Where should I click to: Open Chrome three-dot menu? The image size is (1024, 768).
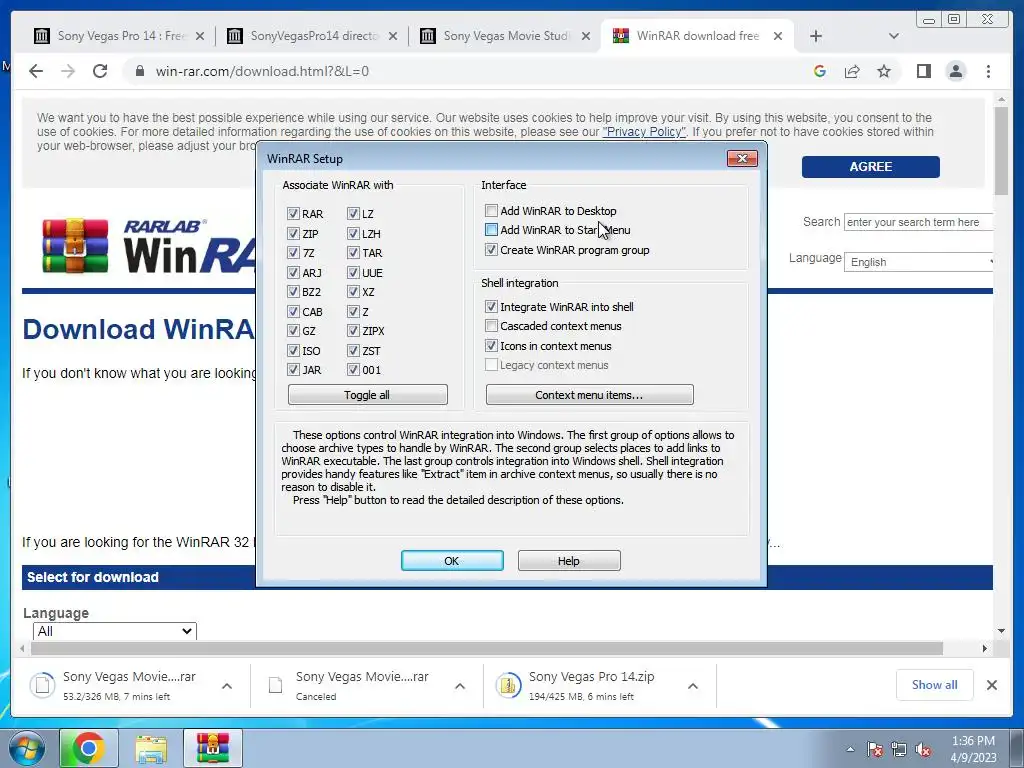pyautogui.click(x=988, y=71)
